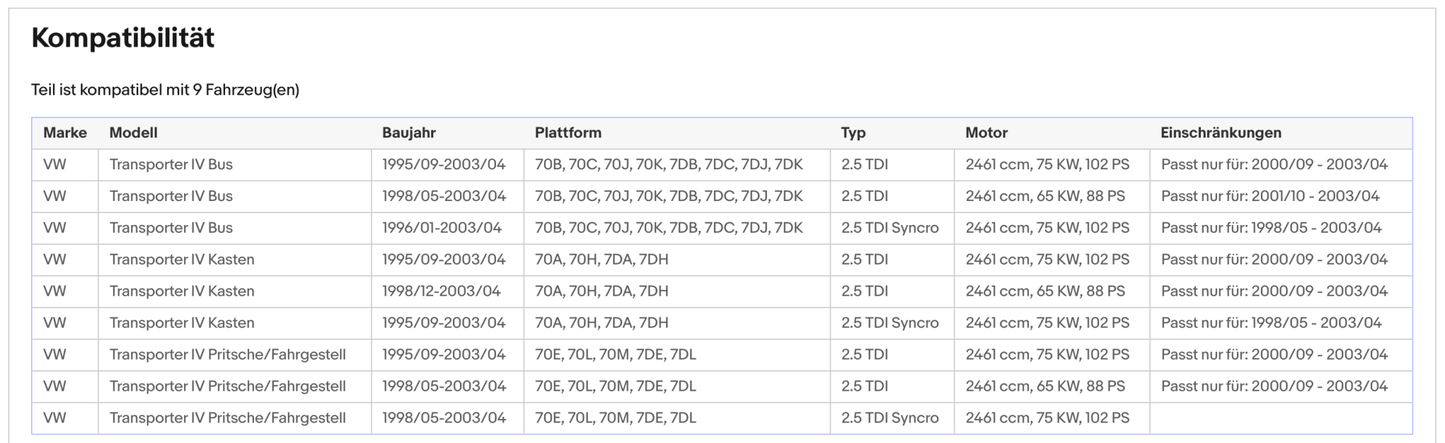Screen dimensions: 1445x443
Task: Click 2.5 TDI Syncro in the Transporter IV Bus row
Action: point(890,228)
